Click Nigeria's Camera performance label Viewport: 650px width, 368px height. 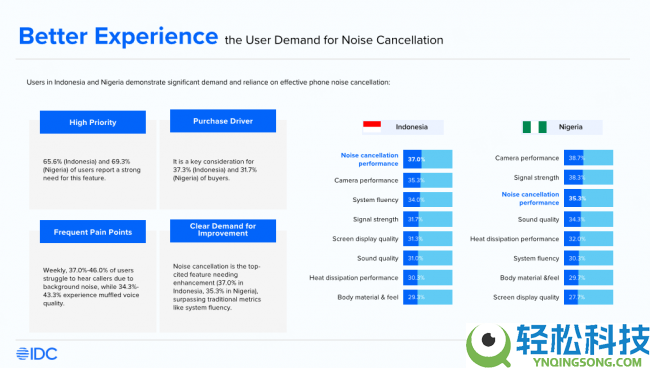point(527,158)
